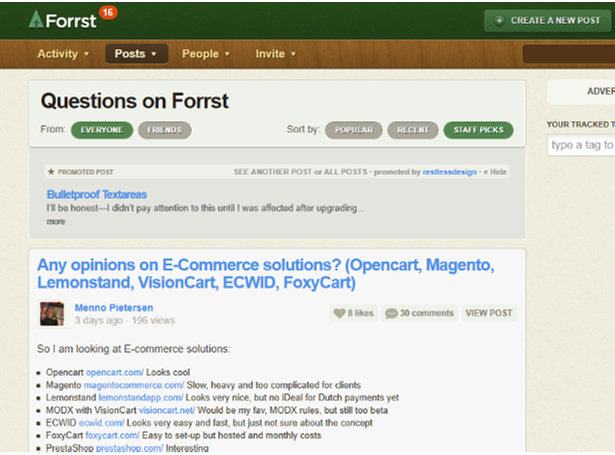This screenshot has width=615, height=455.
Task: Sort questions by Staff Picks
Action: tap(479, 130)
